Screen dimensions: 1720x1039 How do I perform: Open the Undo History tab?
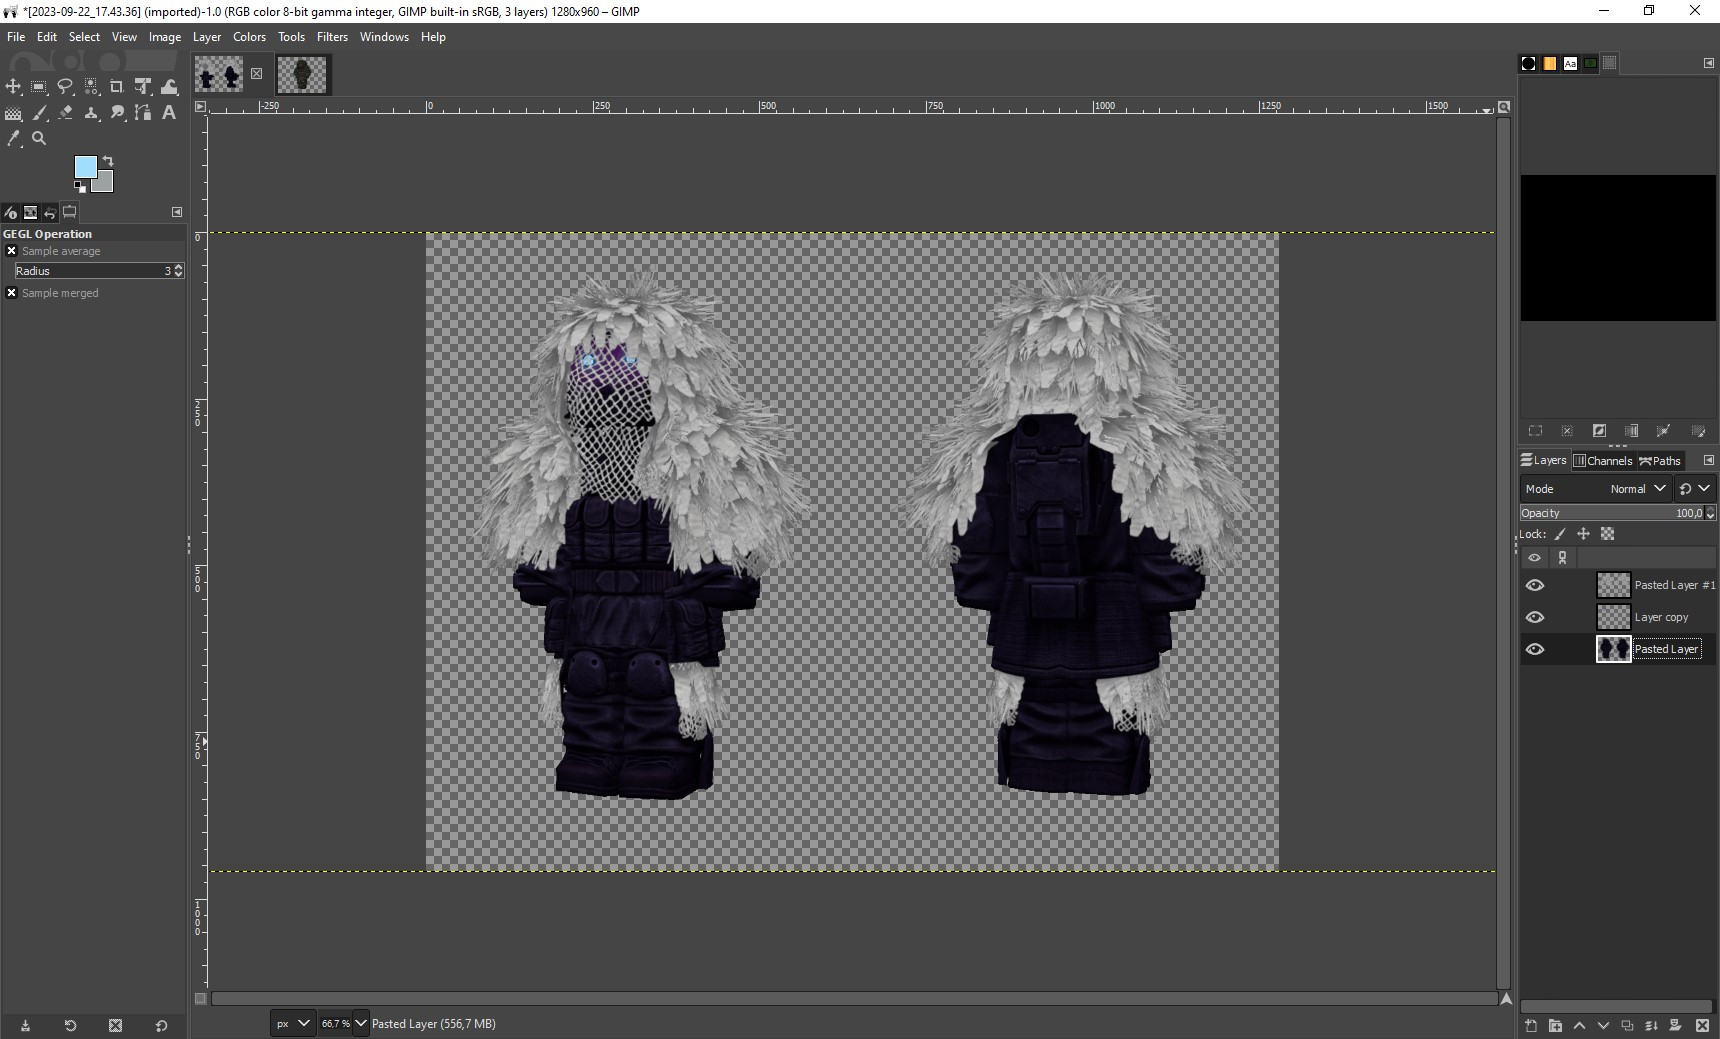(x=50, y=212)
